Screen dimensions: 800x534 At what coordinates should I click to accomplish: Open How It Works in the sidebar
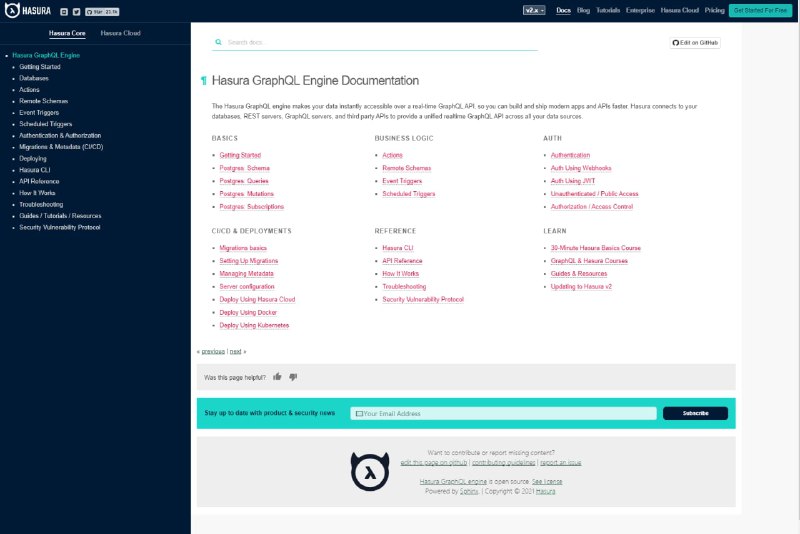point(37,193)
